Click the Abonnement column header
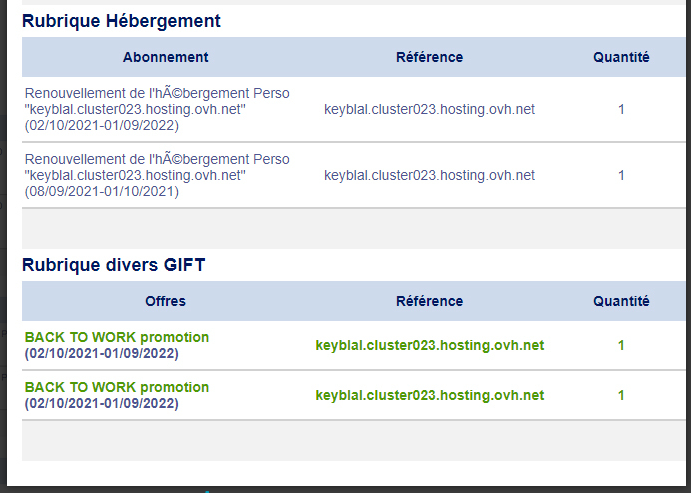 166,57
